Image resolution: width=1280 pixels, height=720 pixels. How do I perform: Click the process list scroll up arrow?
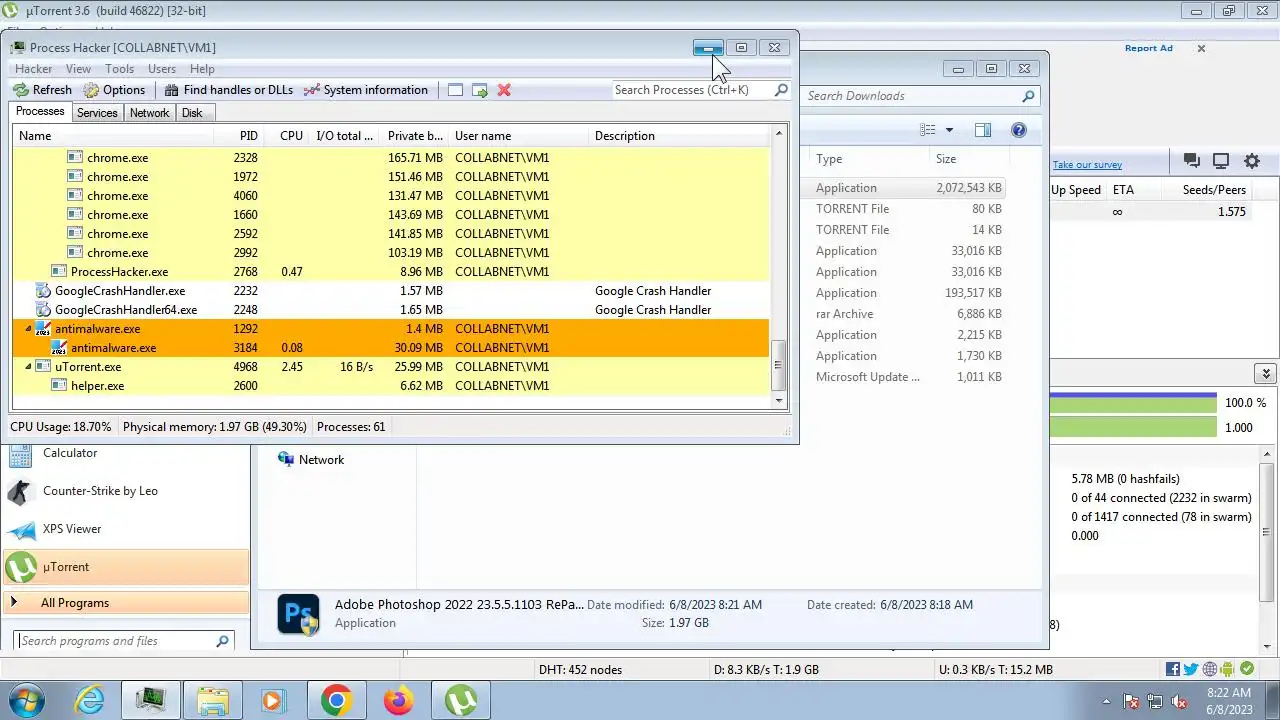780,133
